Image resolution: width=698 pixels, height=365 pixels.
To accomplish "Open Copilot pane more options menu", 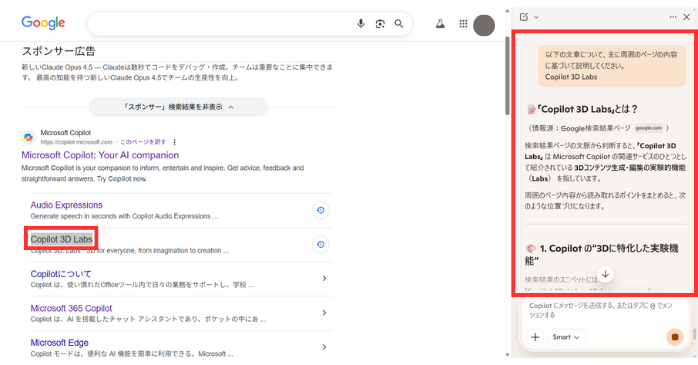I will pos(673,17).
